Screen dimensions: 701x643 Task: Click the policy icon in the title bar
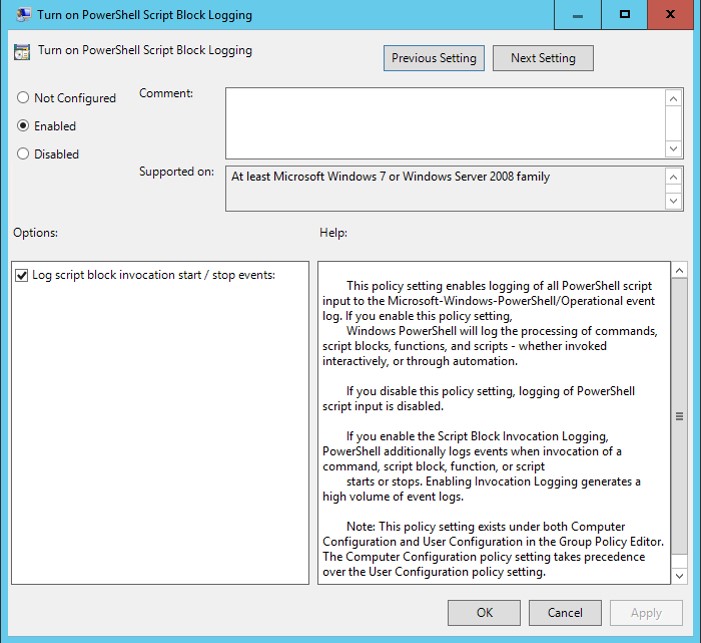[x=21, y=15]
